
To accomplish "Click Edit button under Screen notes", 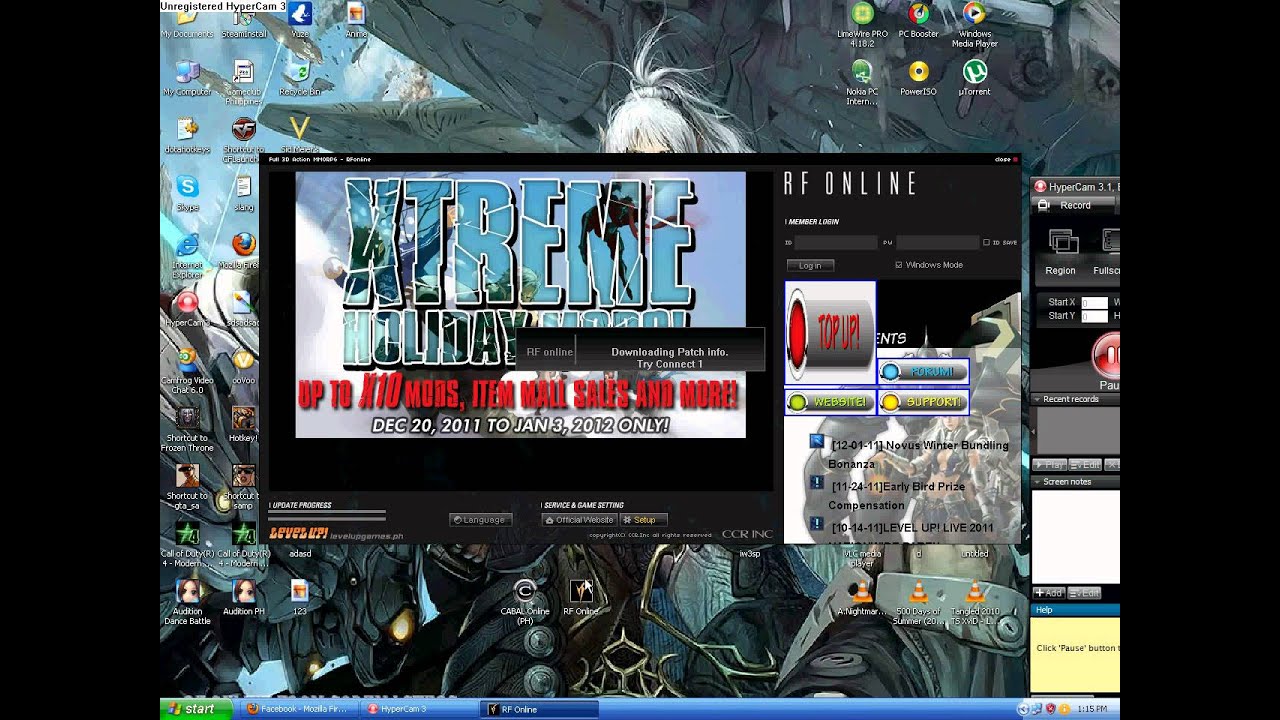I will 1085,593.
